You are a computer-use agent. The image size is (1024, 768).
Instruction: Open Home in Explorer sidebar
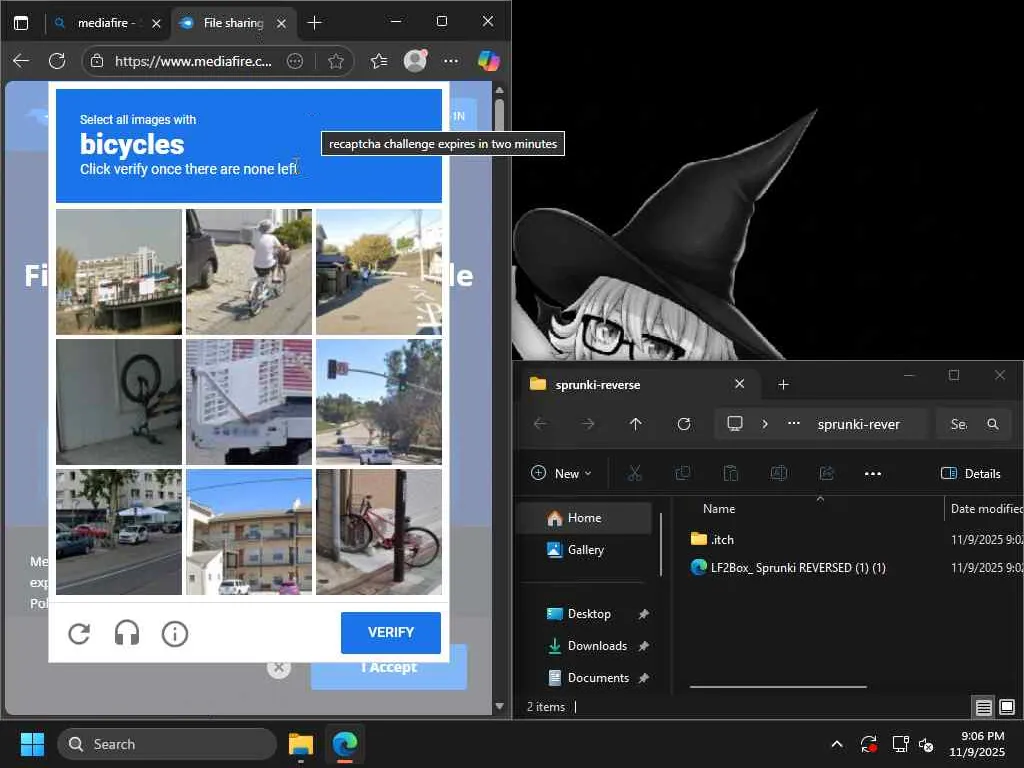click(584, 518)
